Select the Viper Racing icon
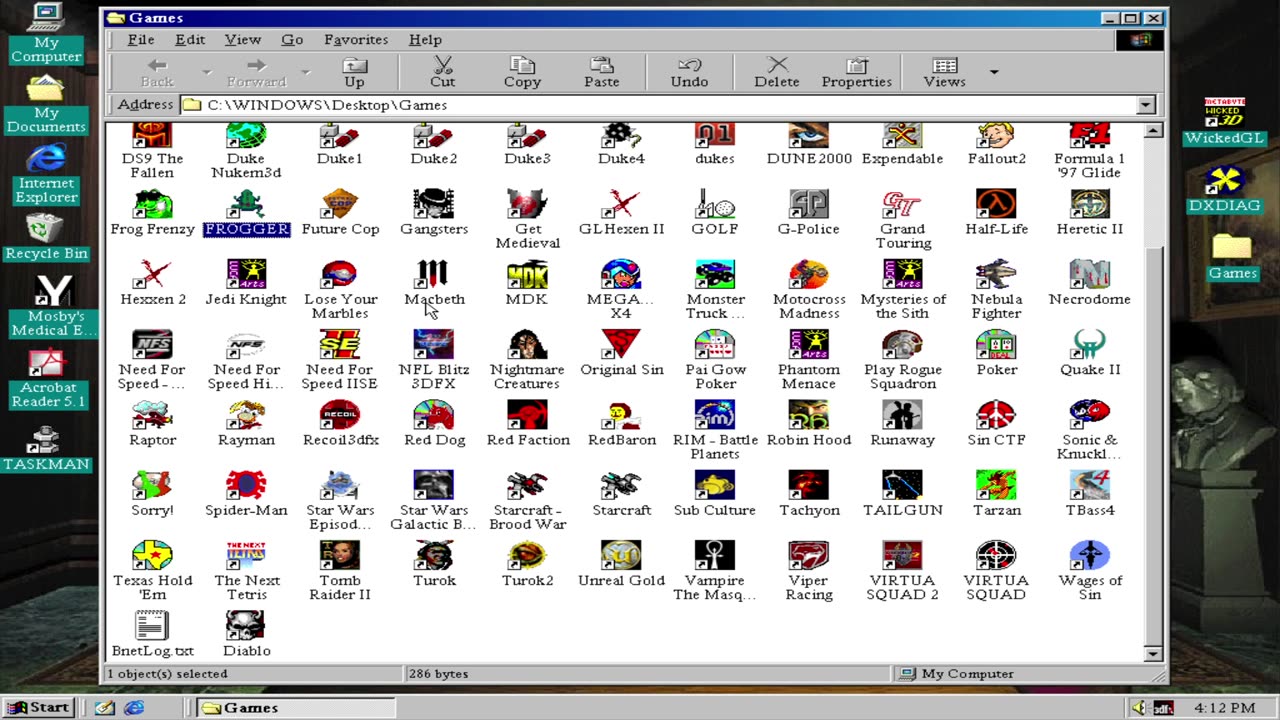 click(809, 555)
